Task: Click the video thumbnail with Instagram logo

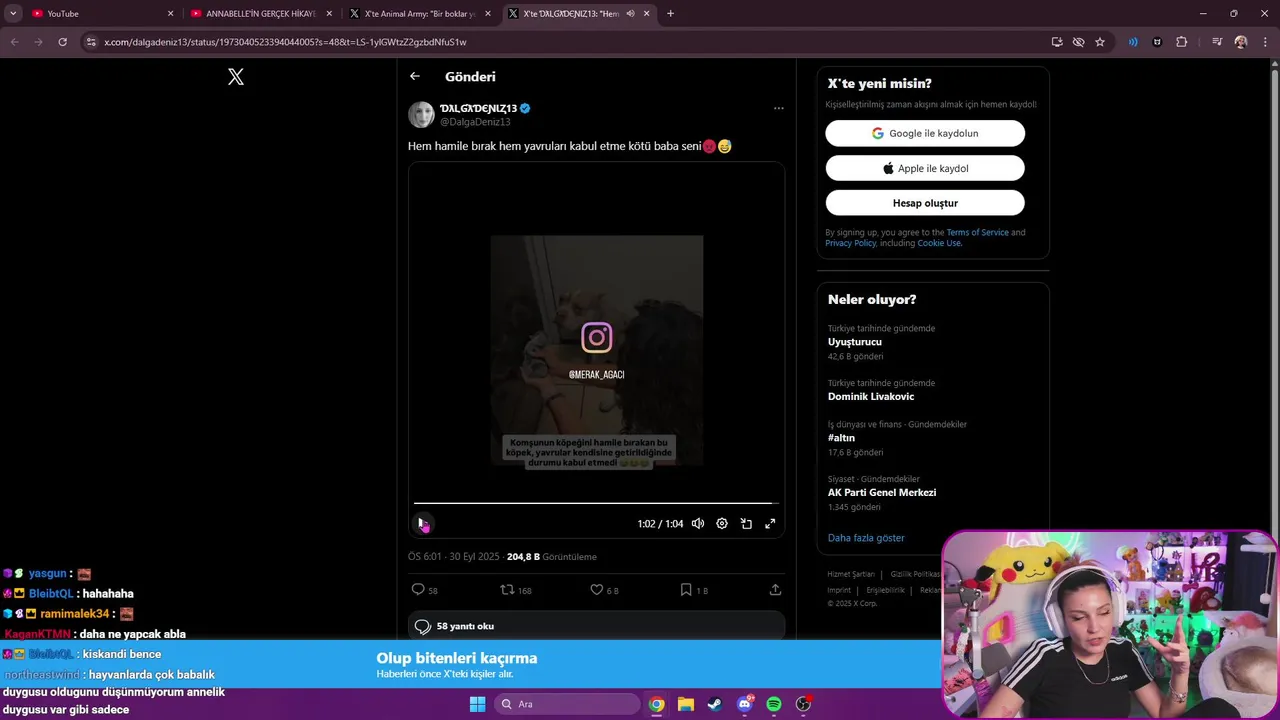Action: click(x=597, y=350)
